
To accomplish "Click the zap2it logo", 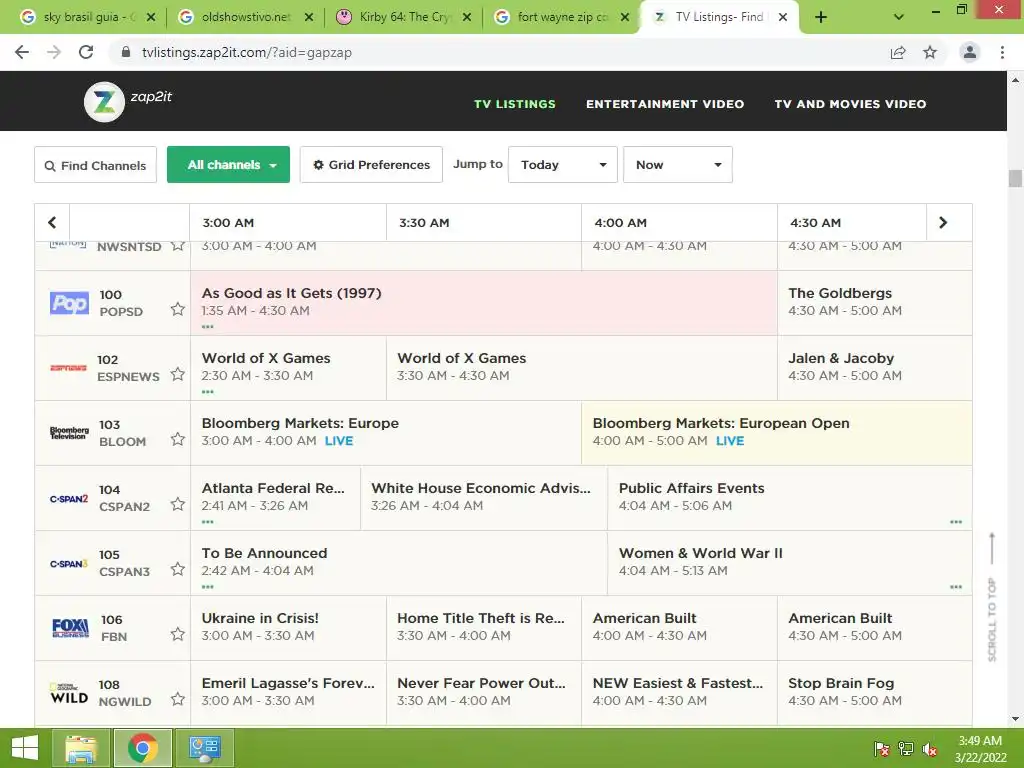I will click(128, 101).
